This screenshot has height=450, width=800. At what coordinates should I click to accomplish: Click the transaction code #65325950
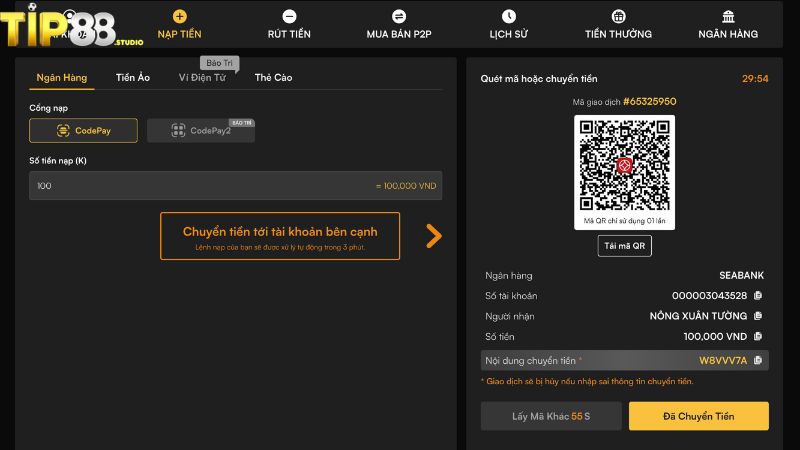coord(649,102)
